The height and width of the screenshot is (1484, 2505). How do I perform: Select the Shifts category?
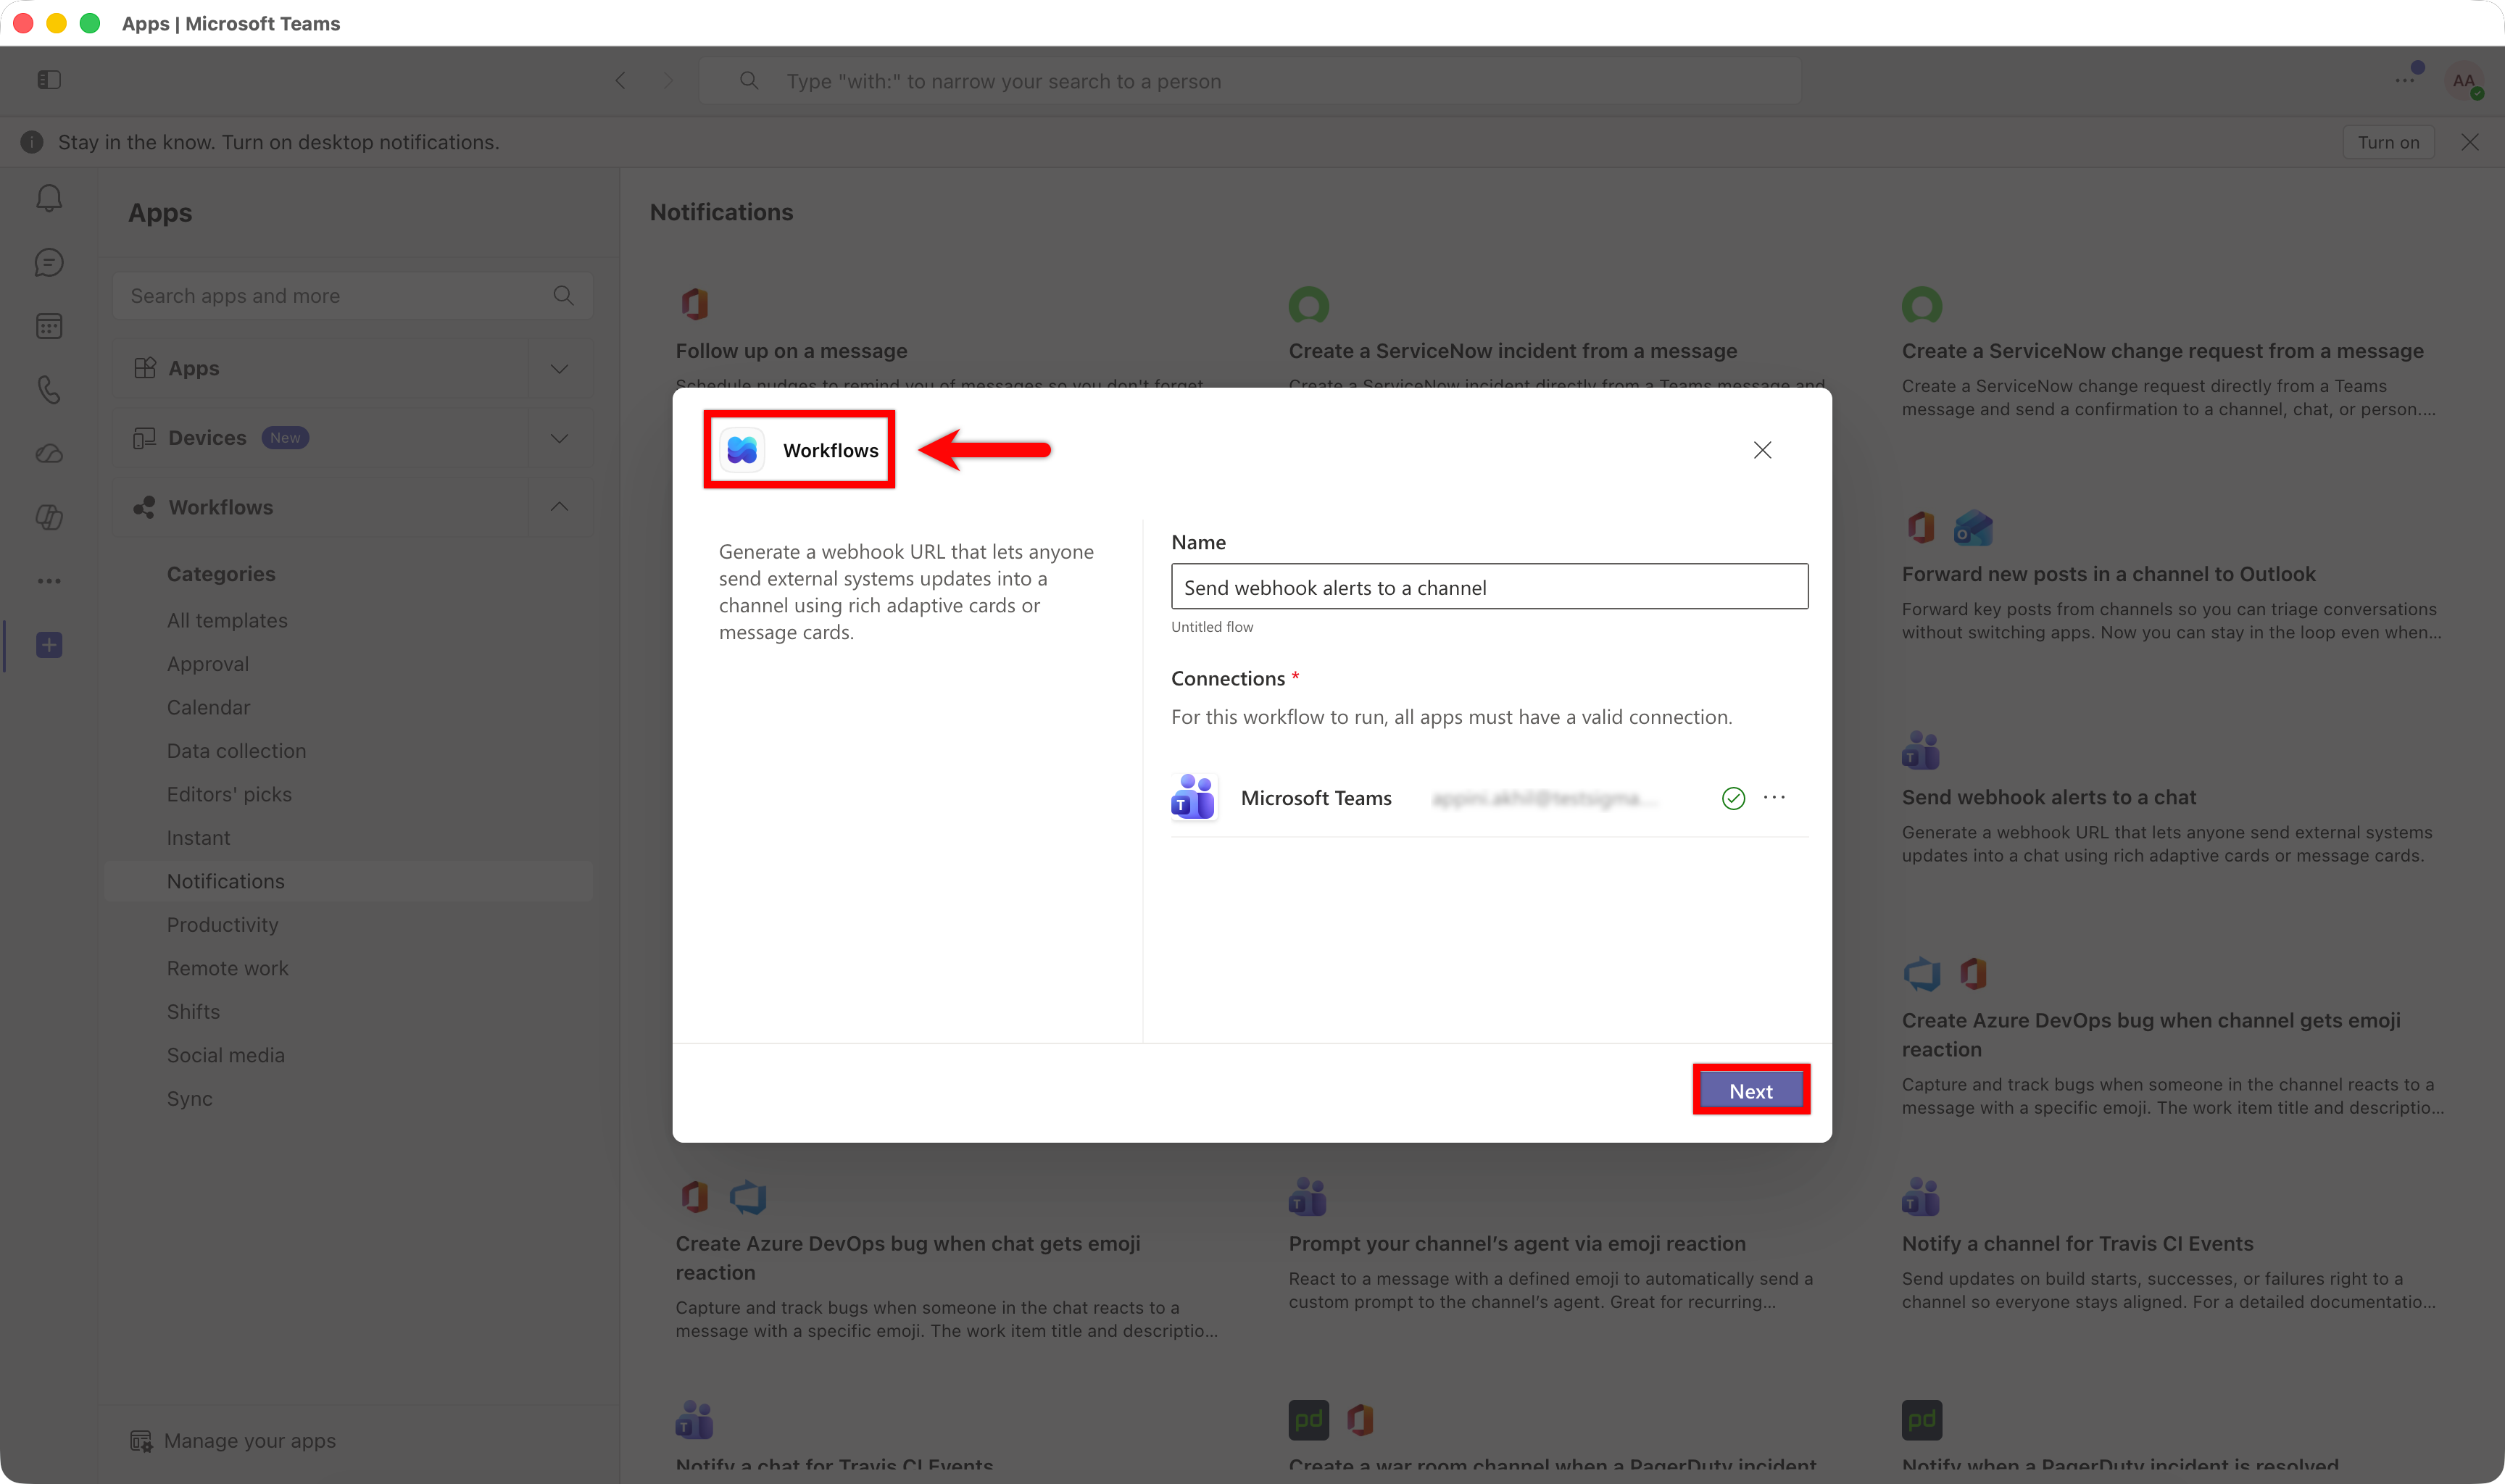(193, 1012)
